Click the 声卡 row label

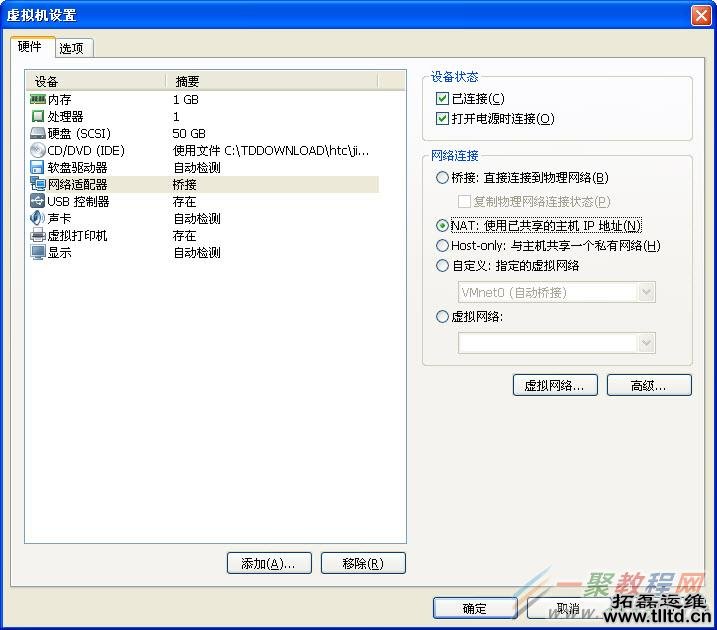(59, 218)
